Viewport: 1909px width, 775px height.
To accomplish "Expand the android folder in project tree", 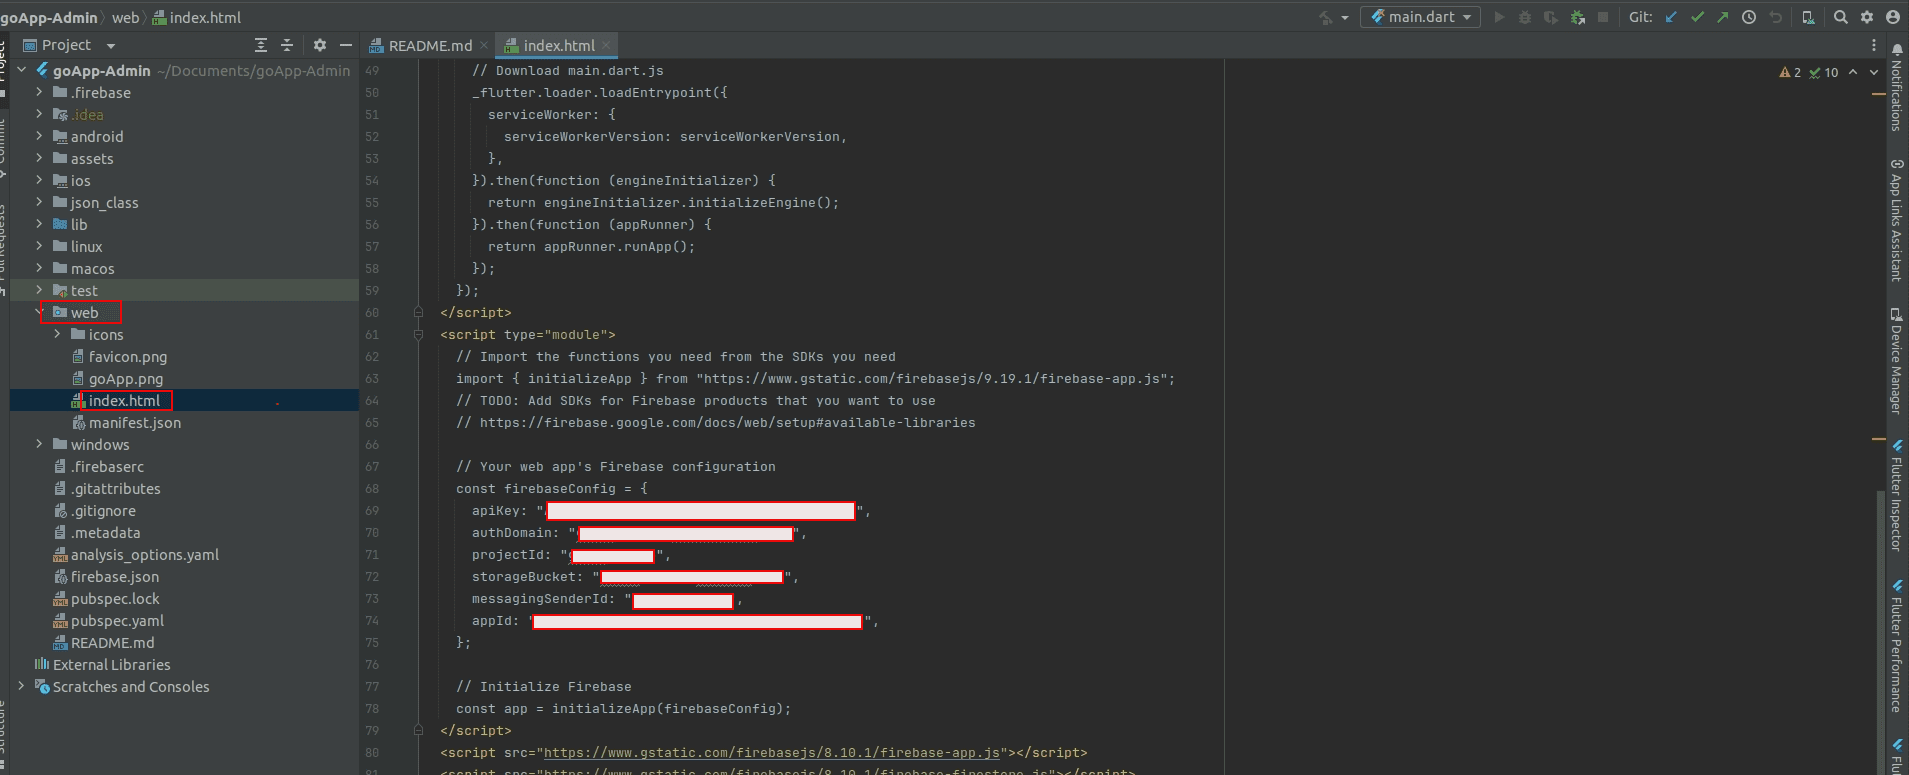I will 39,136.
